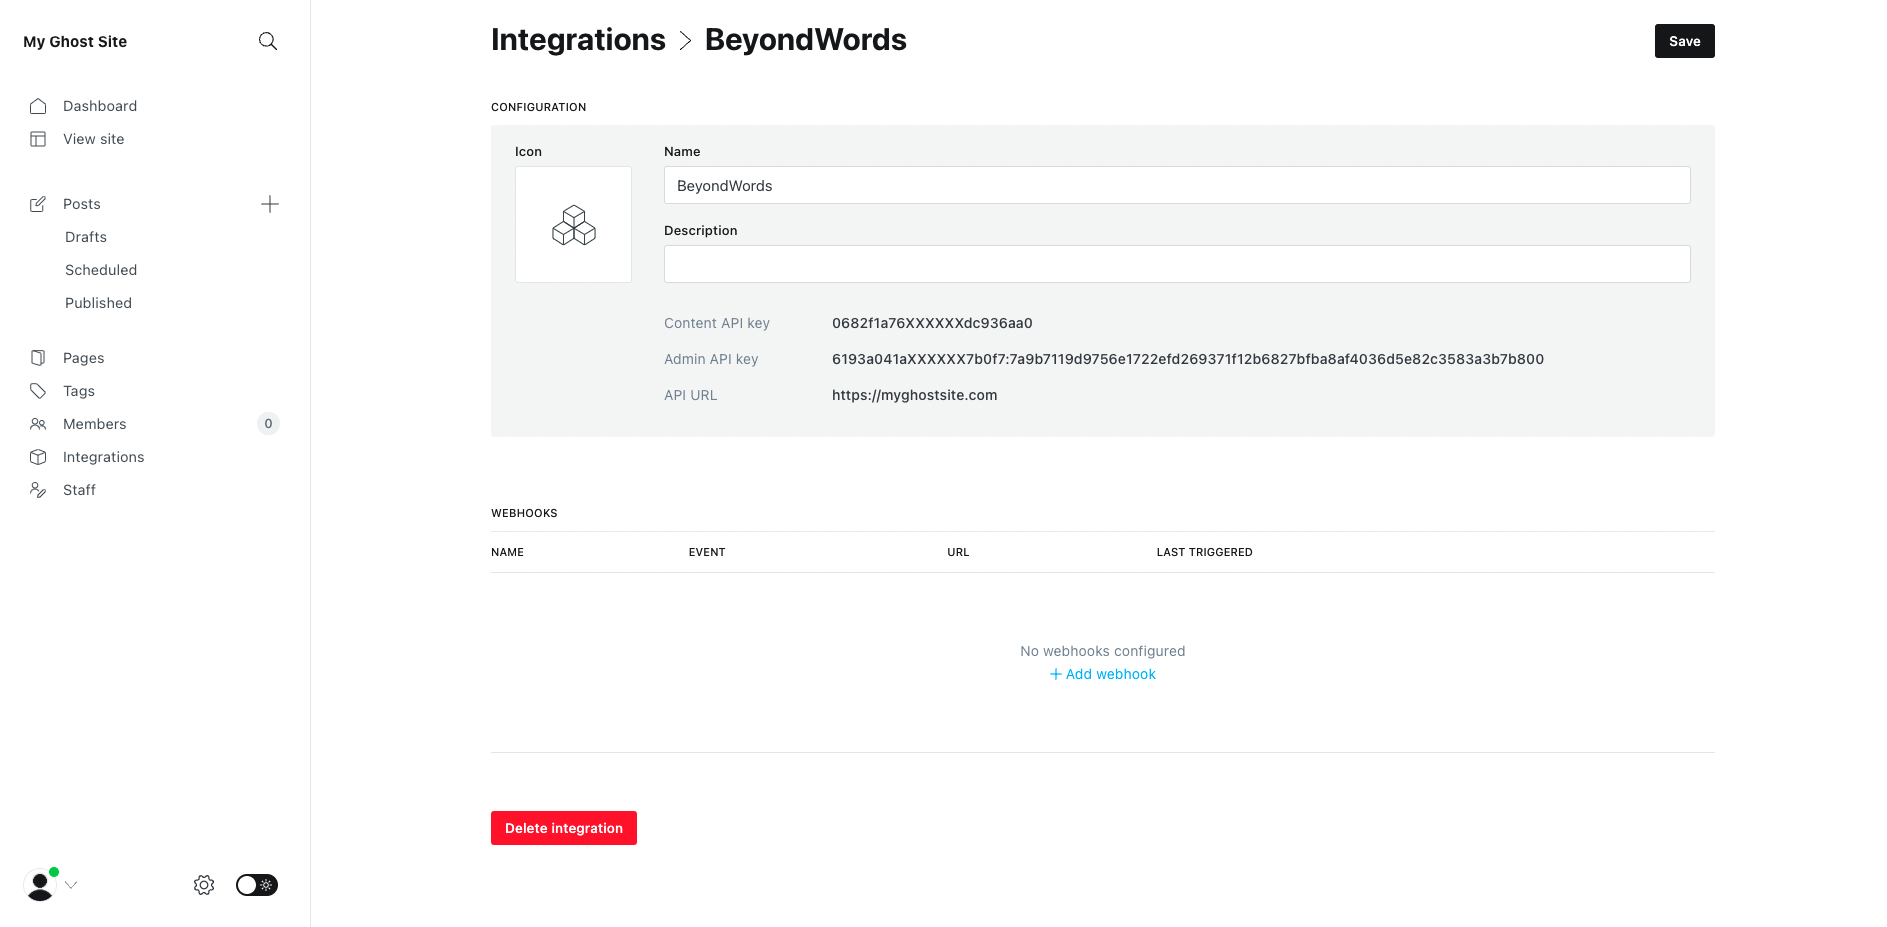The width and height of the screenshot is (1887, 927).
Task: Open Dashboard in the sidebar
Action: 100,106
